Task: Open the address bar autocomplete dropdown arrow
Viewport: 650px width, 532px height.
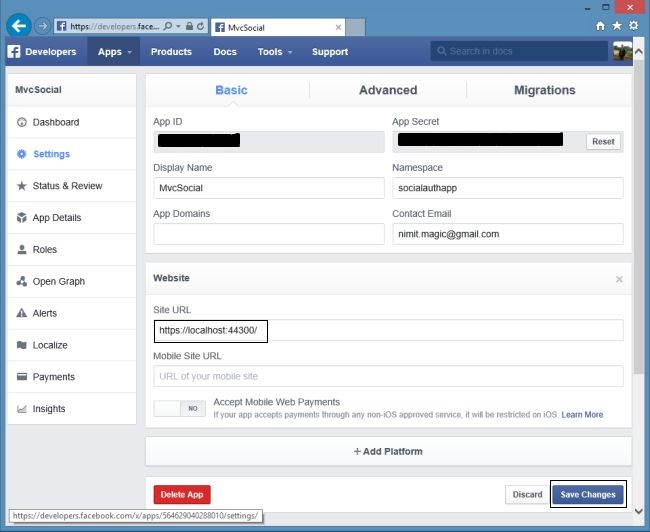Action: [x=178, y=26]
